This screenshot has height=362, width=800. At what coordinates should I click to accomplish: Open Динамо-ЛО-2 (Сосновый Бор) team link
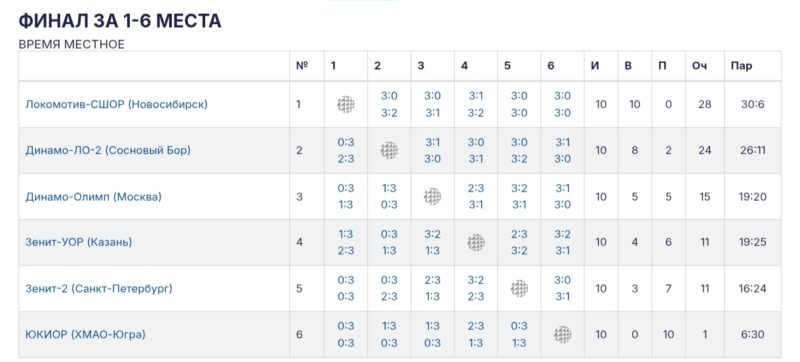click(x=108, y=150)
